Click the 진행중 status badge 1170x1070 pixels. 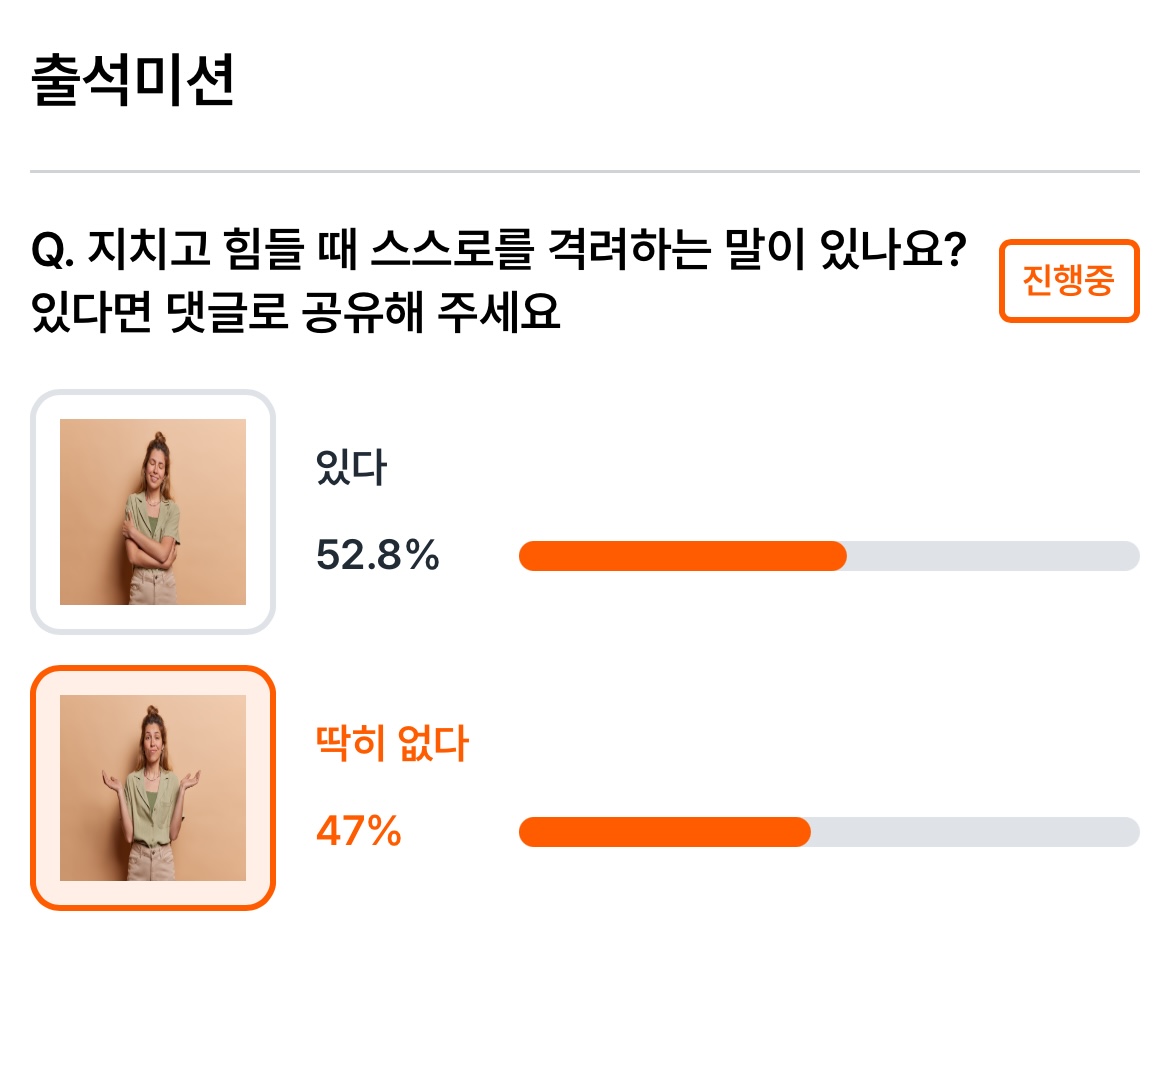[1069, 281]
